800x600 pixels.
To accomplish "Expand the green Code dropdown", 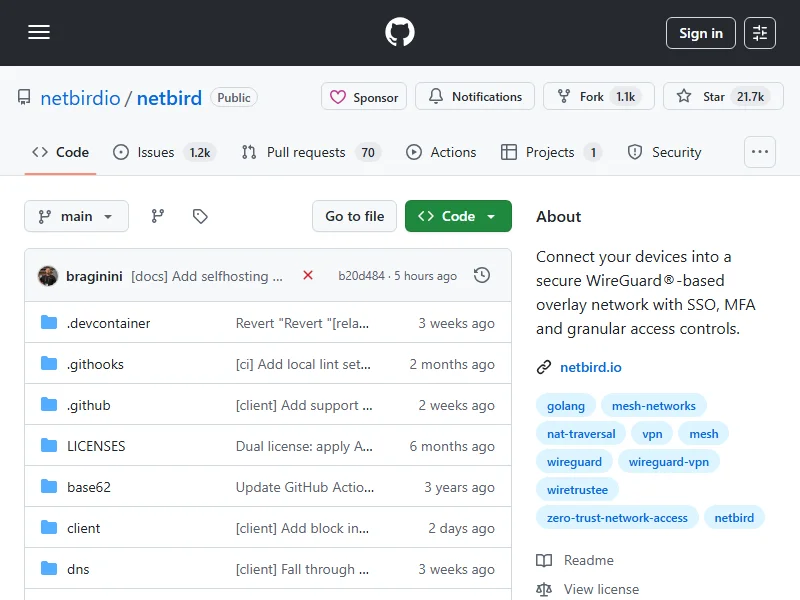I will click(458, 216).
